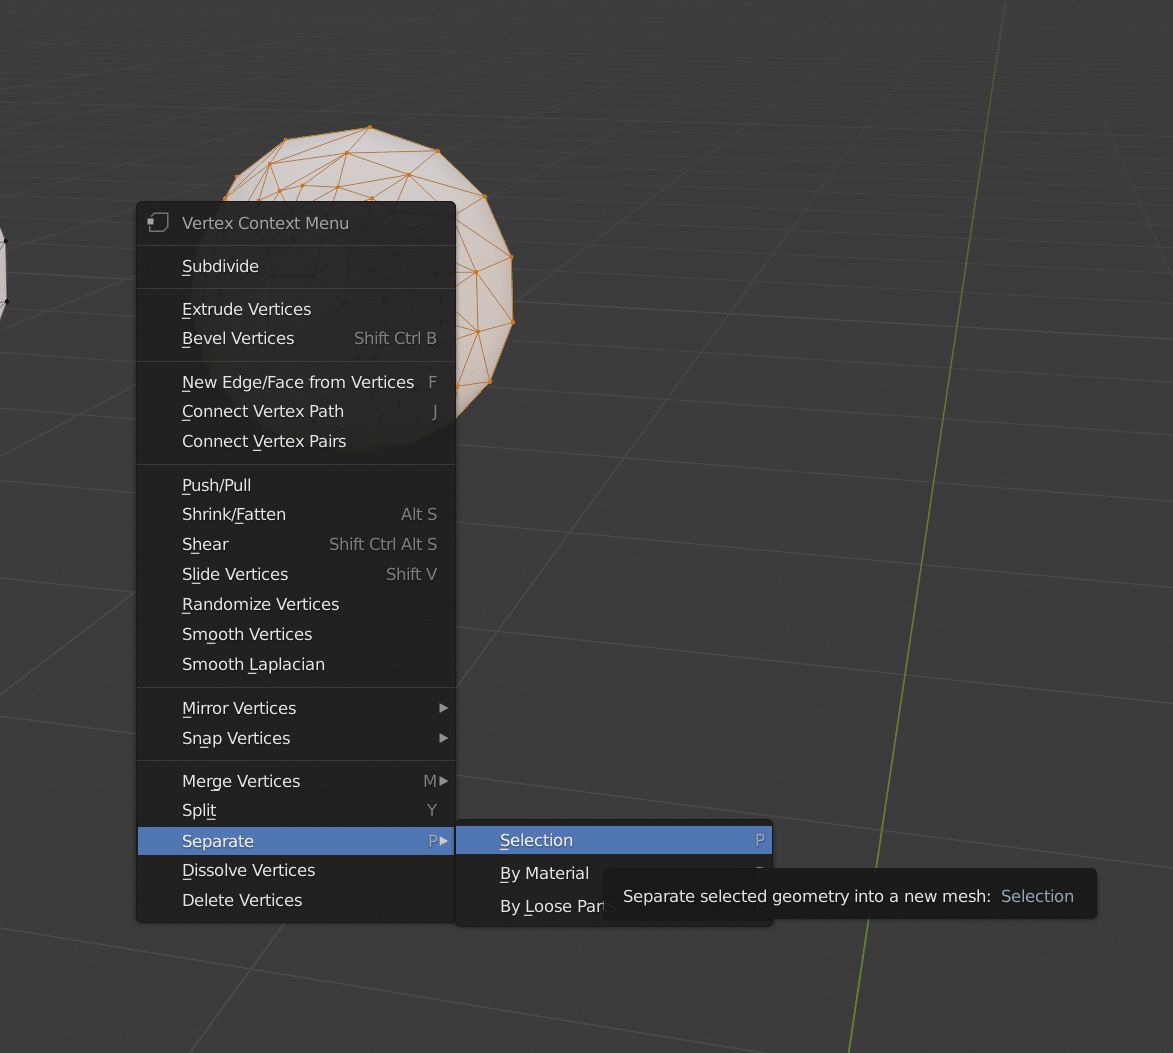Separate by Selection in submenu

(x=613, y=841)
